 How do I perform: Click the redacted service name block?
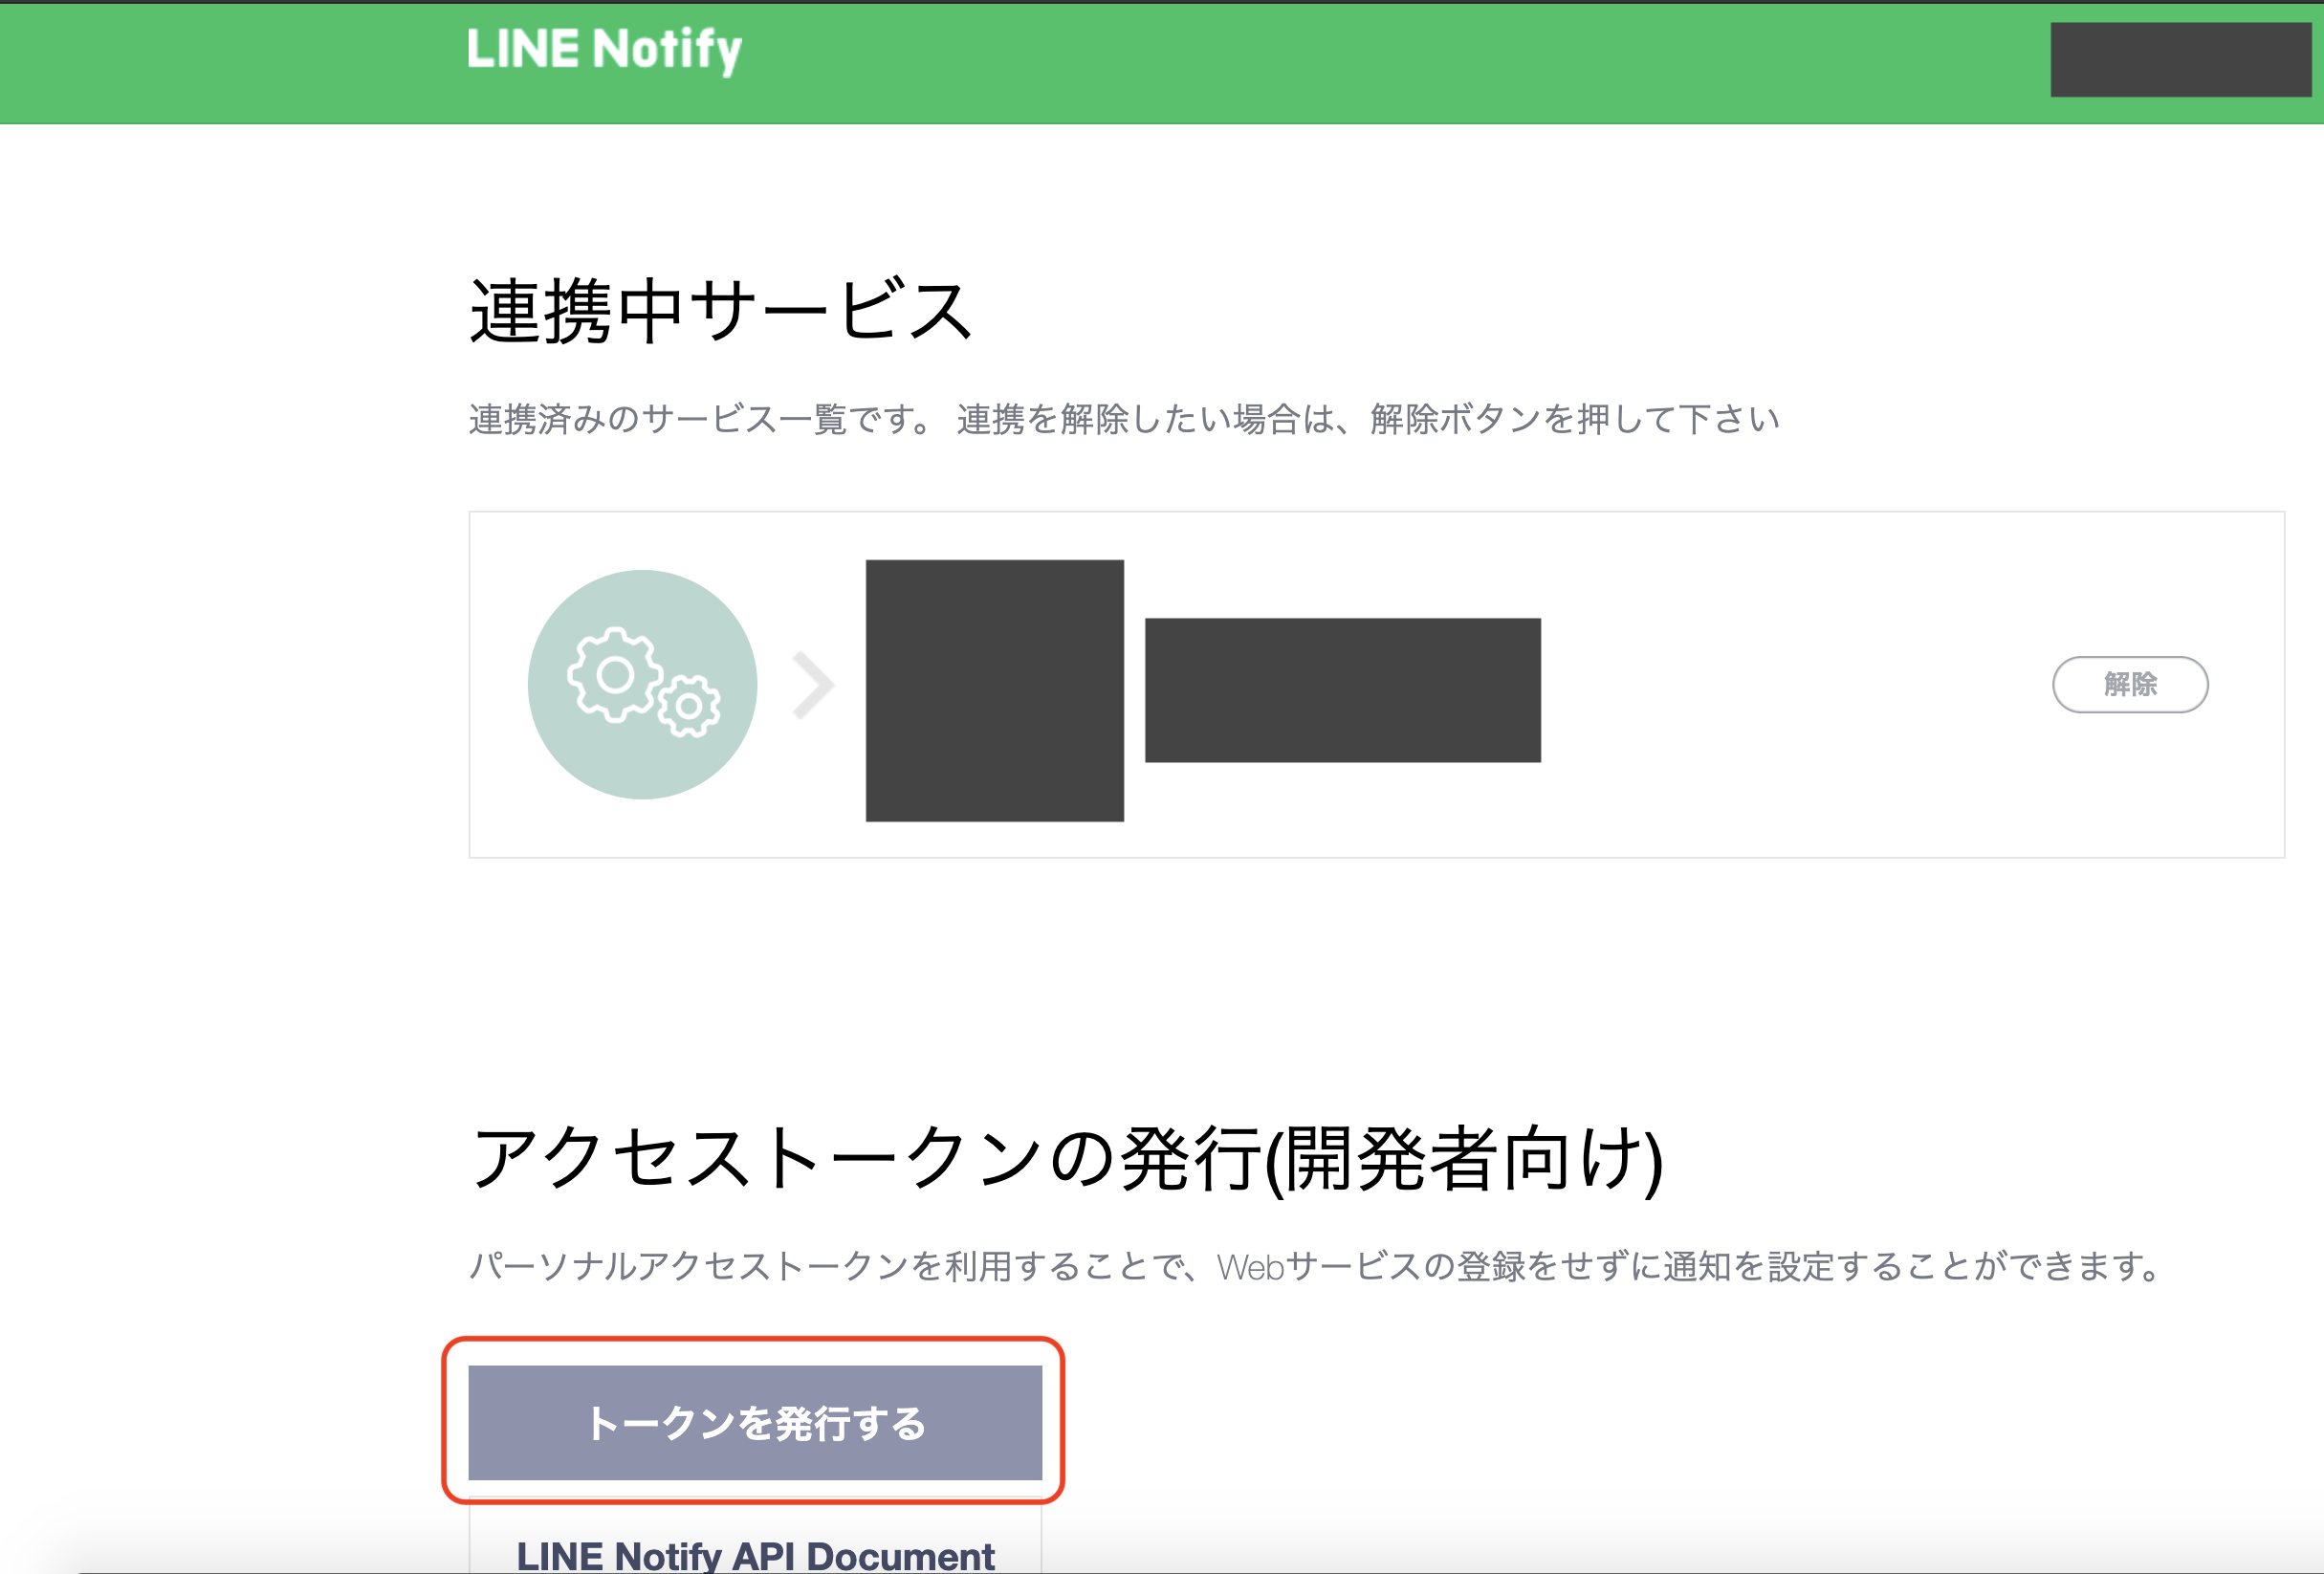1342,690
